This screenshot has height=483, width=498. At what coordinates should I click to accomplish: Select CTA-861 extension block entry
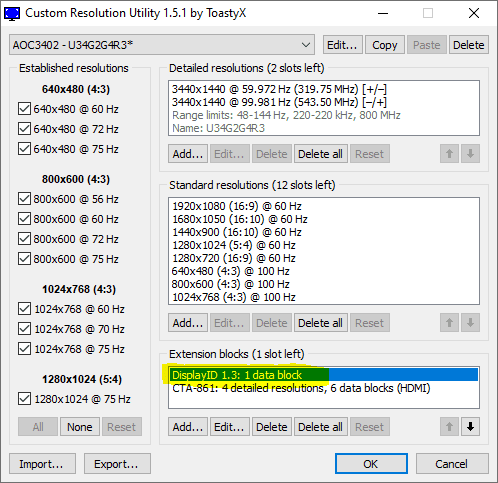(323, 388)
